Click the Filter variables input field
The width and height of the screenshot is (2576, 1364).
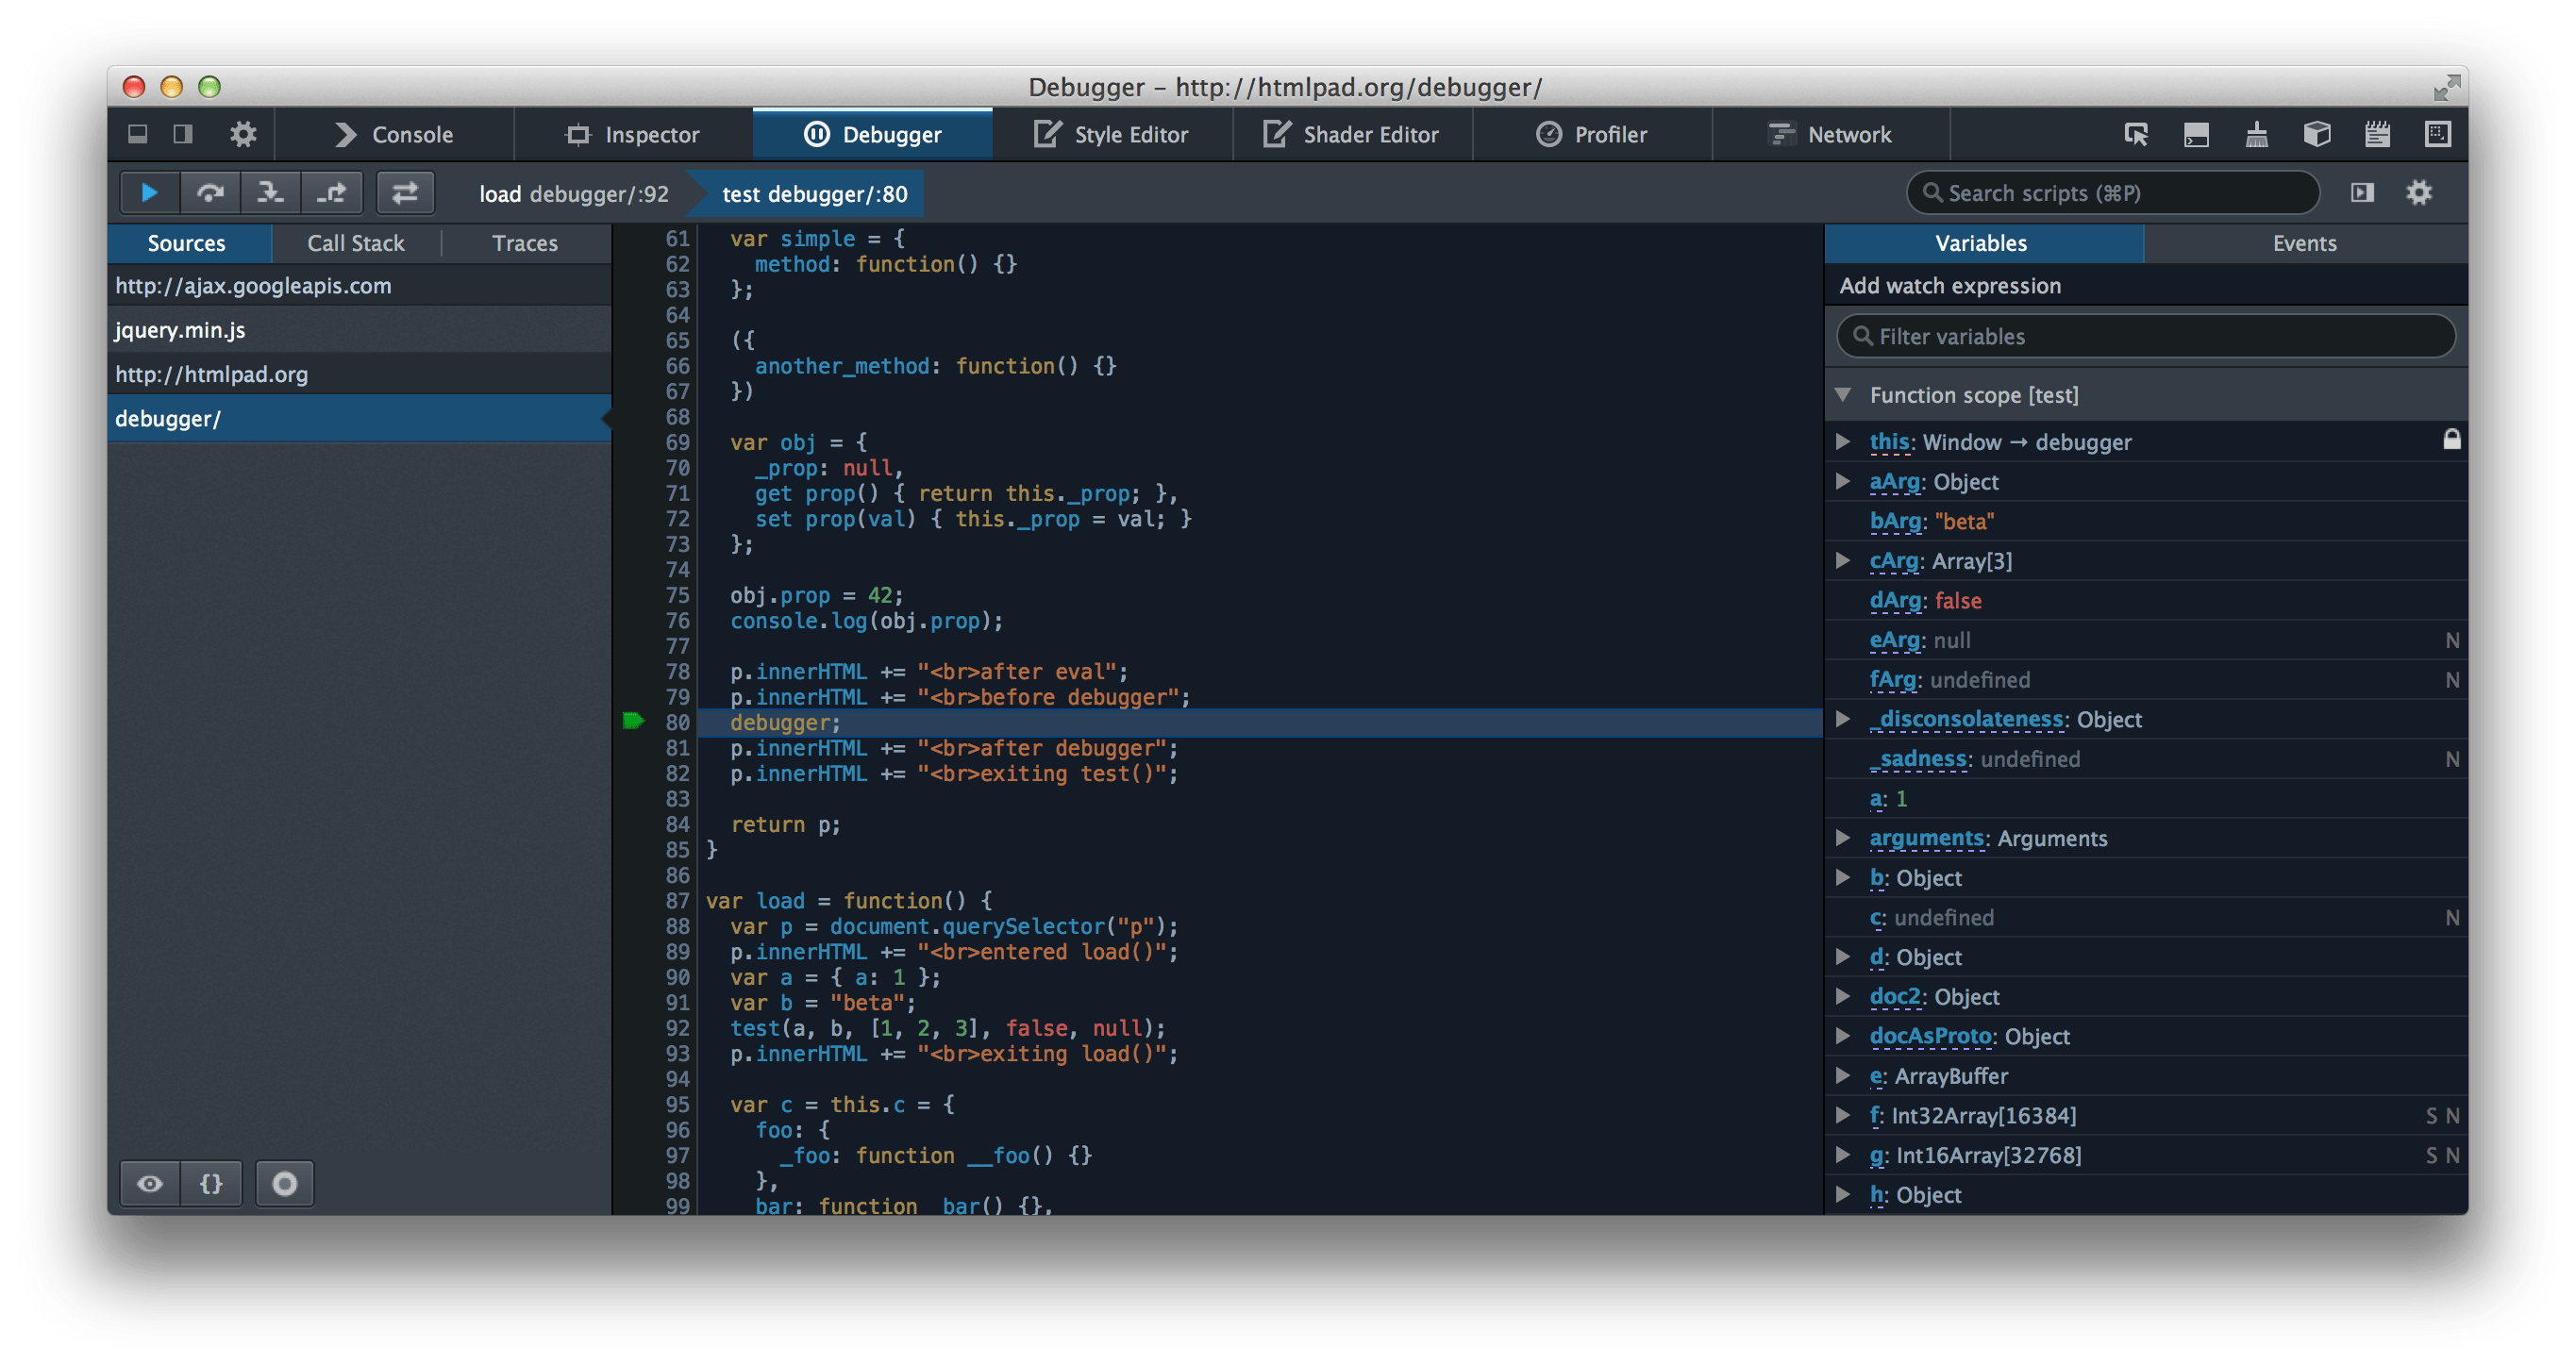pos(2147,336)
